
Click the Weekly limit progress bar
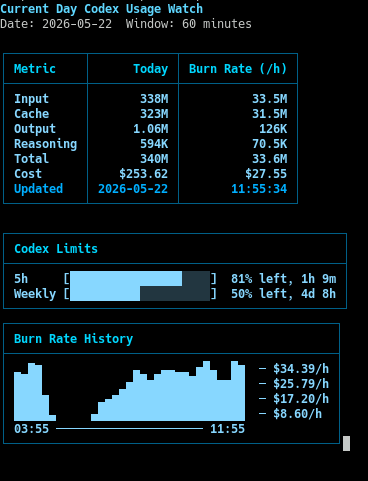[140, 294]
